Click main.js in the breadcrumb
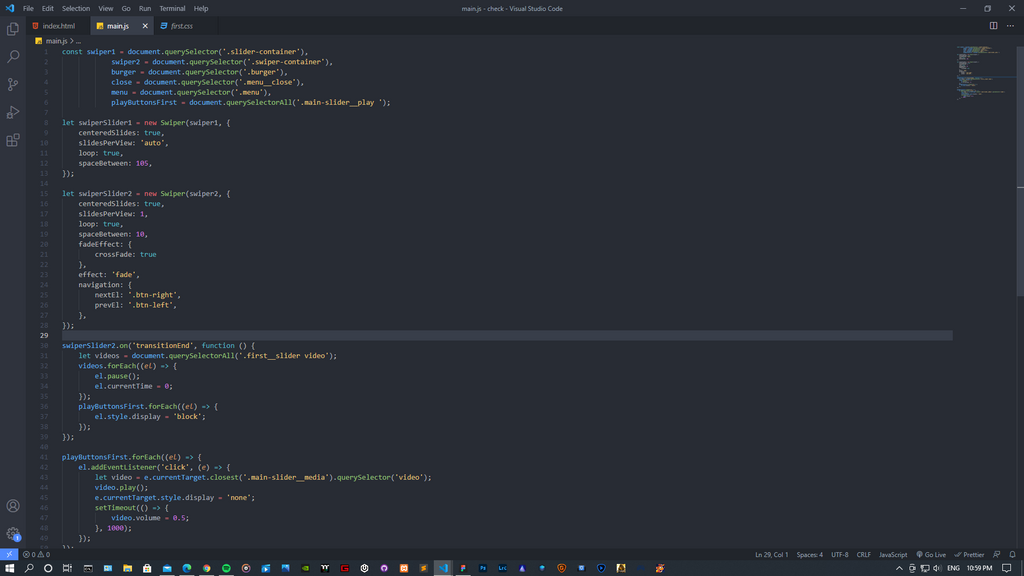 [x=56, y=41]
